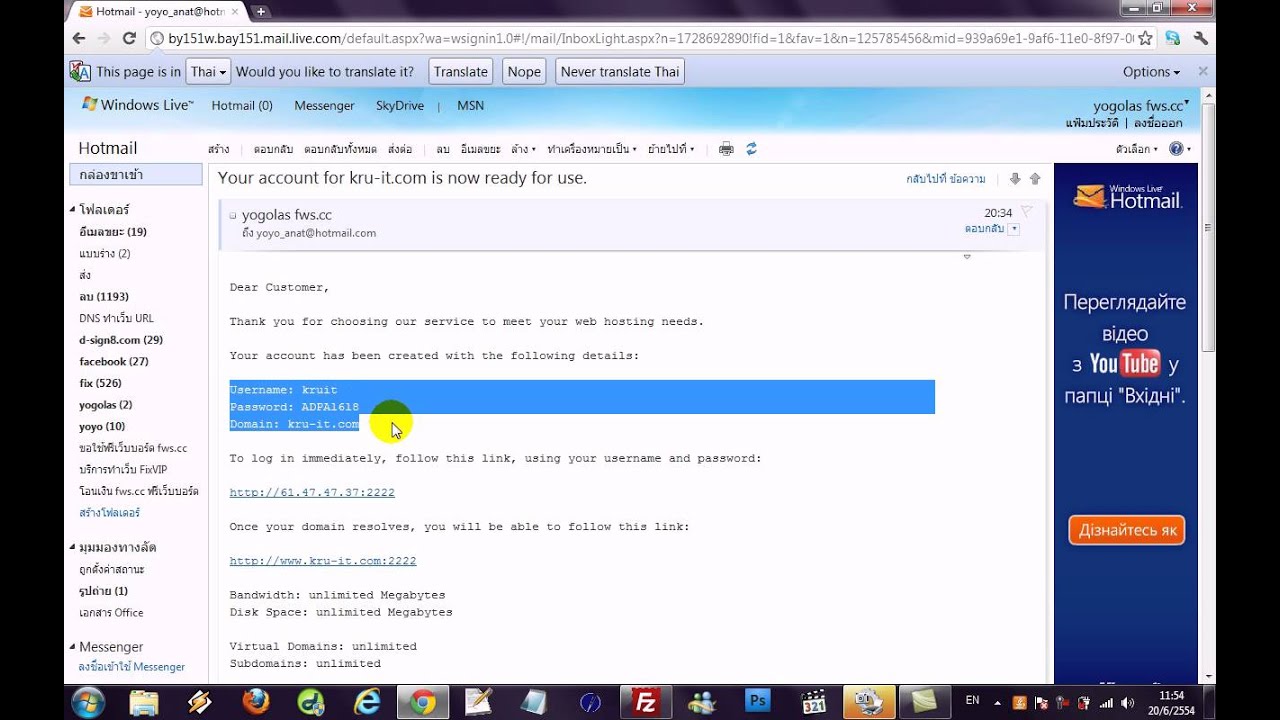The image size is (1280, 720).
Task: Open translate Options dropdown
Action: [1151, 72]
